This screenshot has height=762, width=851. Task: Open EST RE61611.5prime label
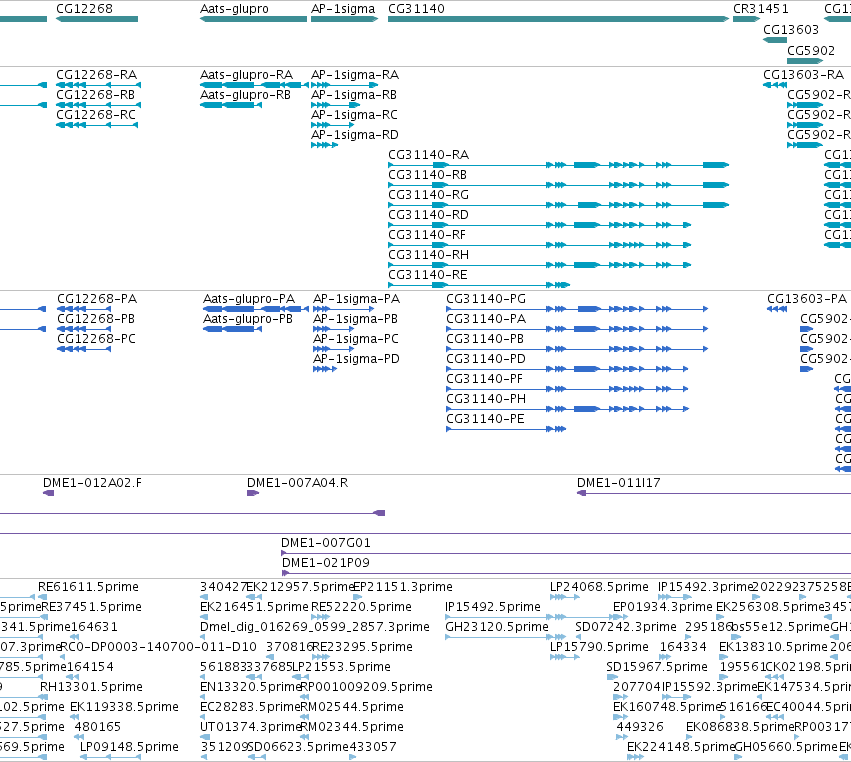(x=88, y=587)
